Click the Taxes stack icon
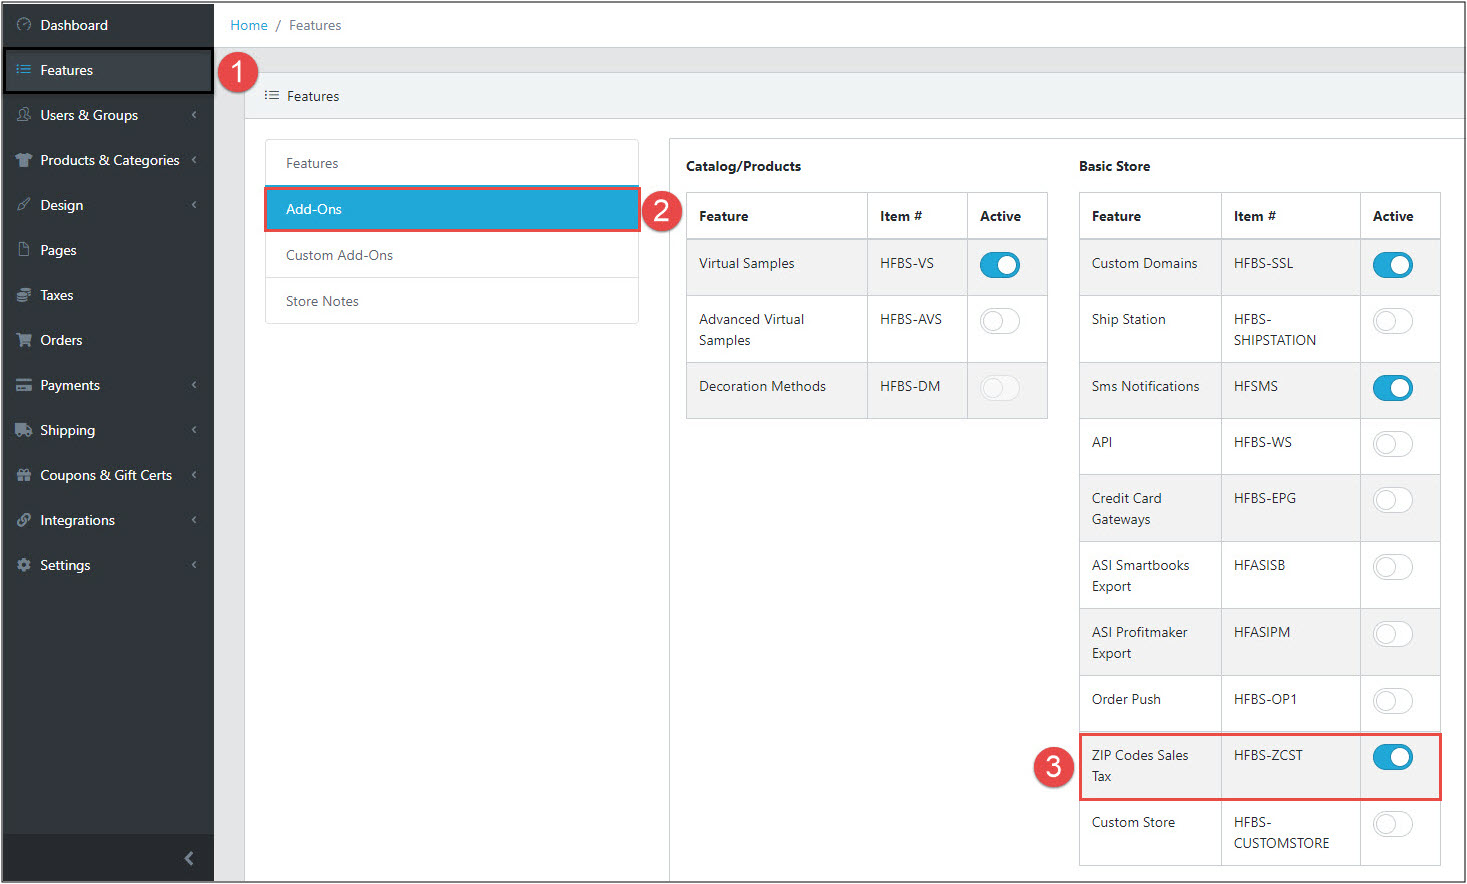Screen dimensions: 1467x884 click(24, 295)
